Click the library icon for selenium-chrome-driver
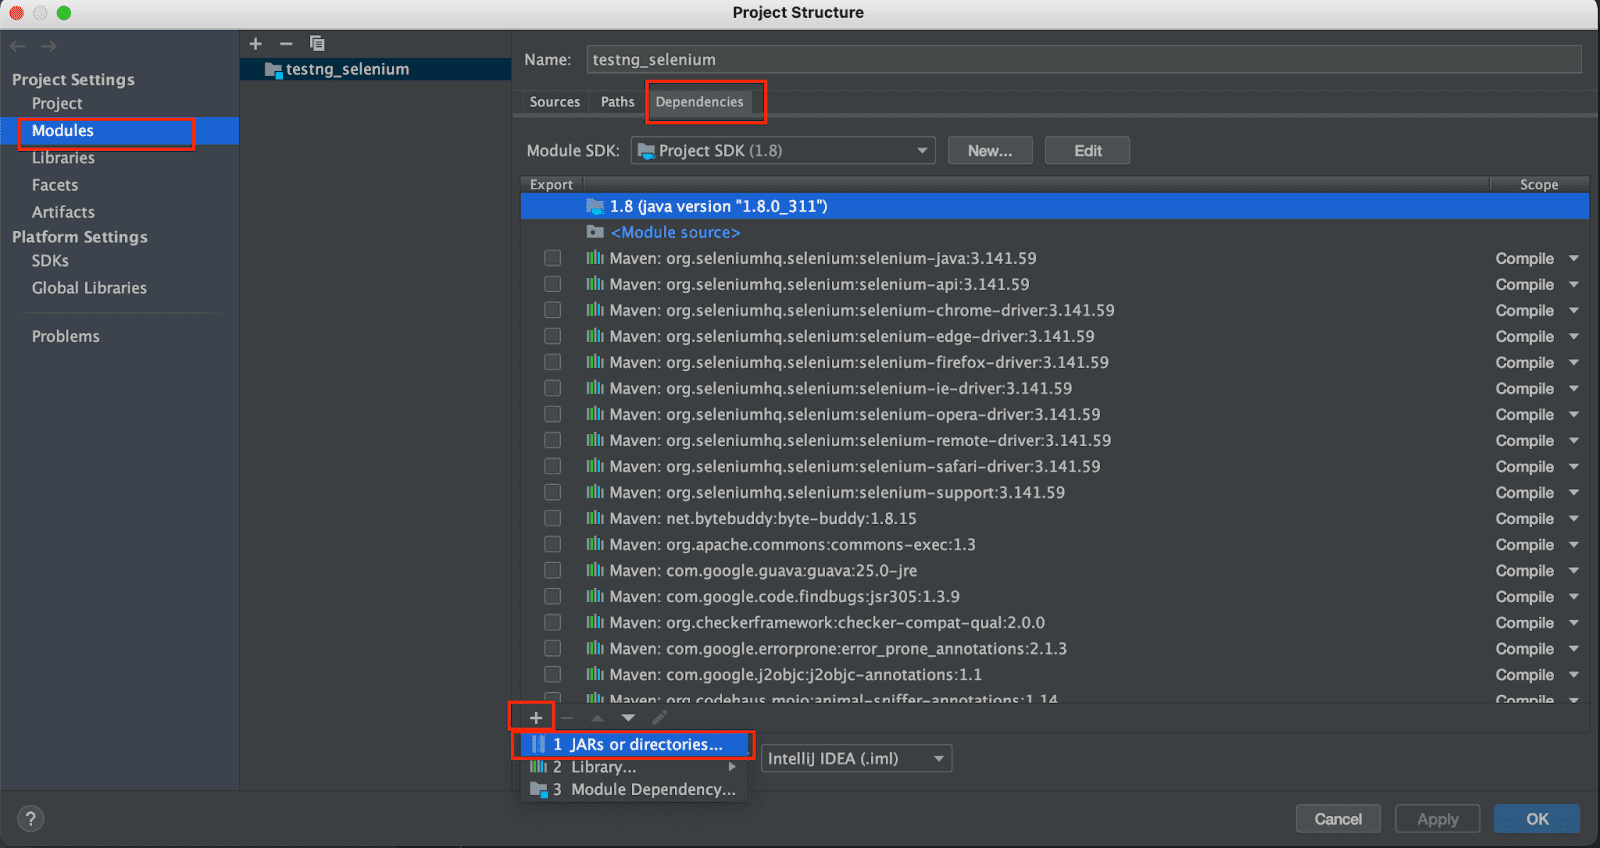1600x848 pixels. tap(595, 310)
